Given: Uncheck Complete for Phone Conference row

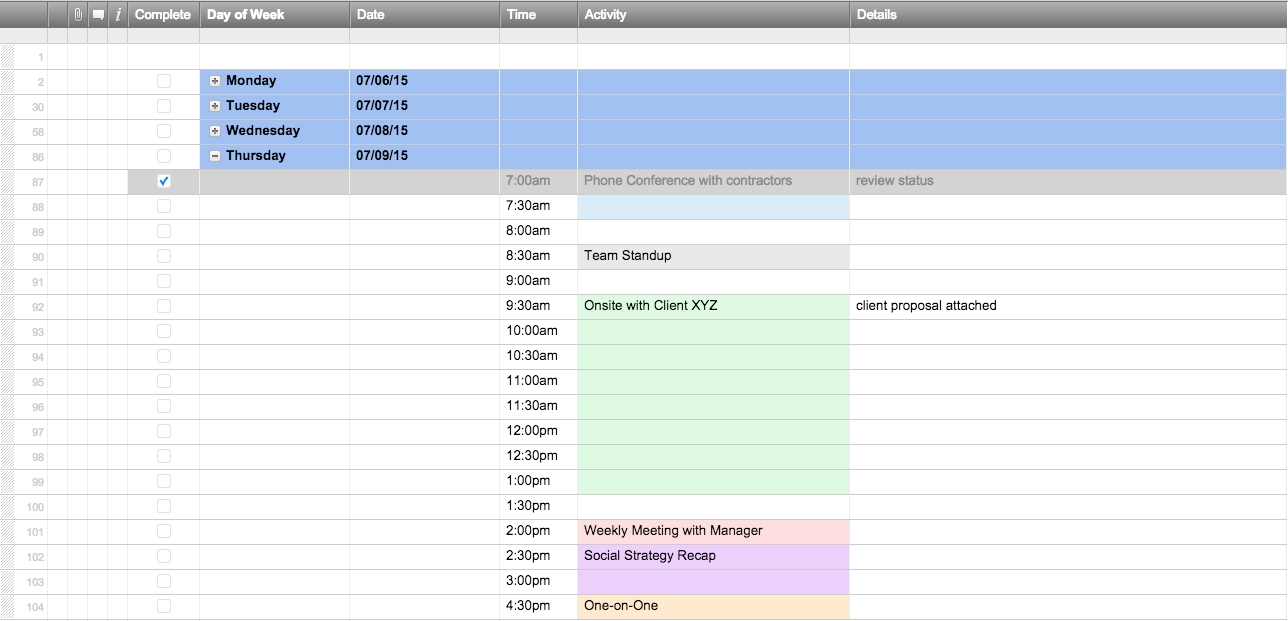Looking at the screenshot, I should coord(163,181).
